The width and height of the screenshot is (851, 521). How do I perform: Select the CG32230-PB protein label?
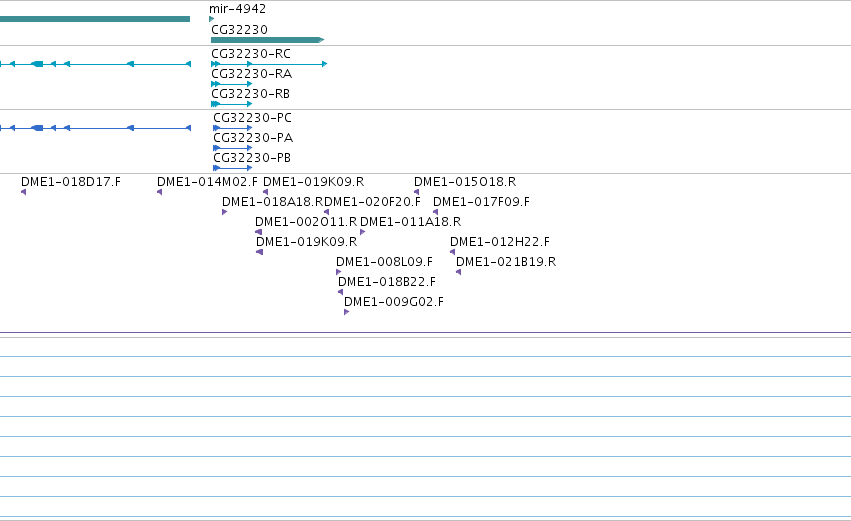click(252, 158)
